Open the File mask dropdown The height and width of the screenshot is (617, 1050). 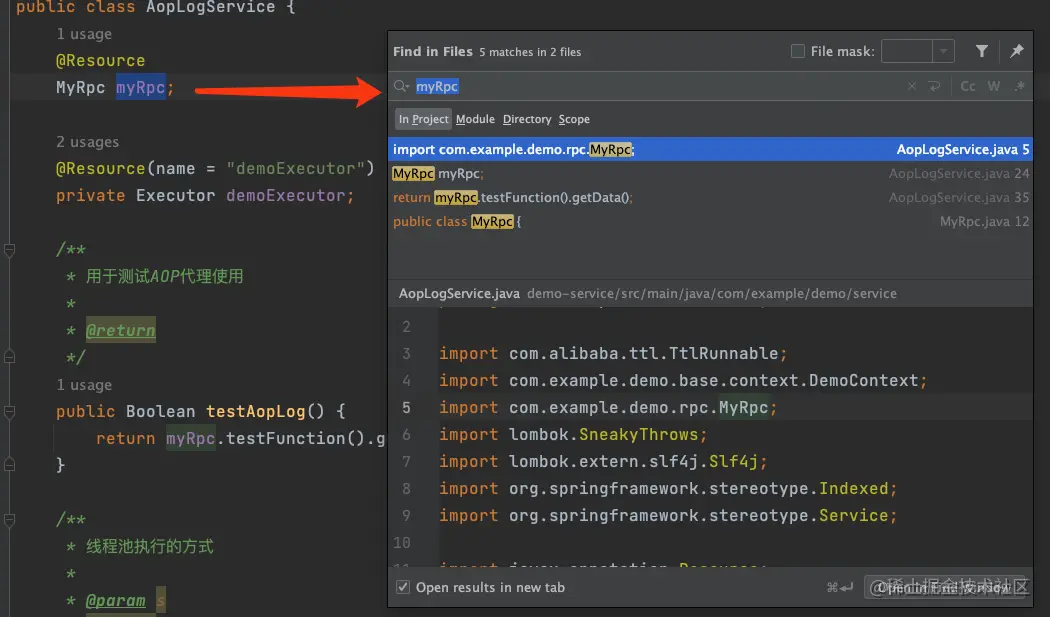click(x=943, y=51)
